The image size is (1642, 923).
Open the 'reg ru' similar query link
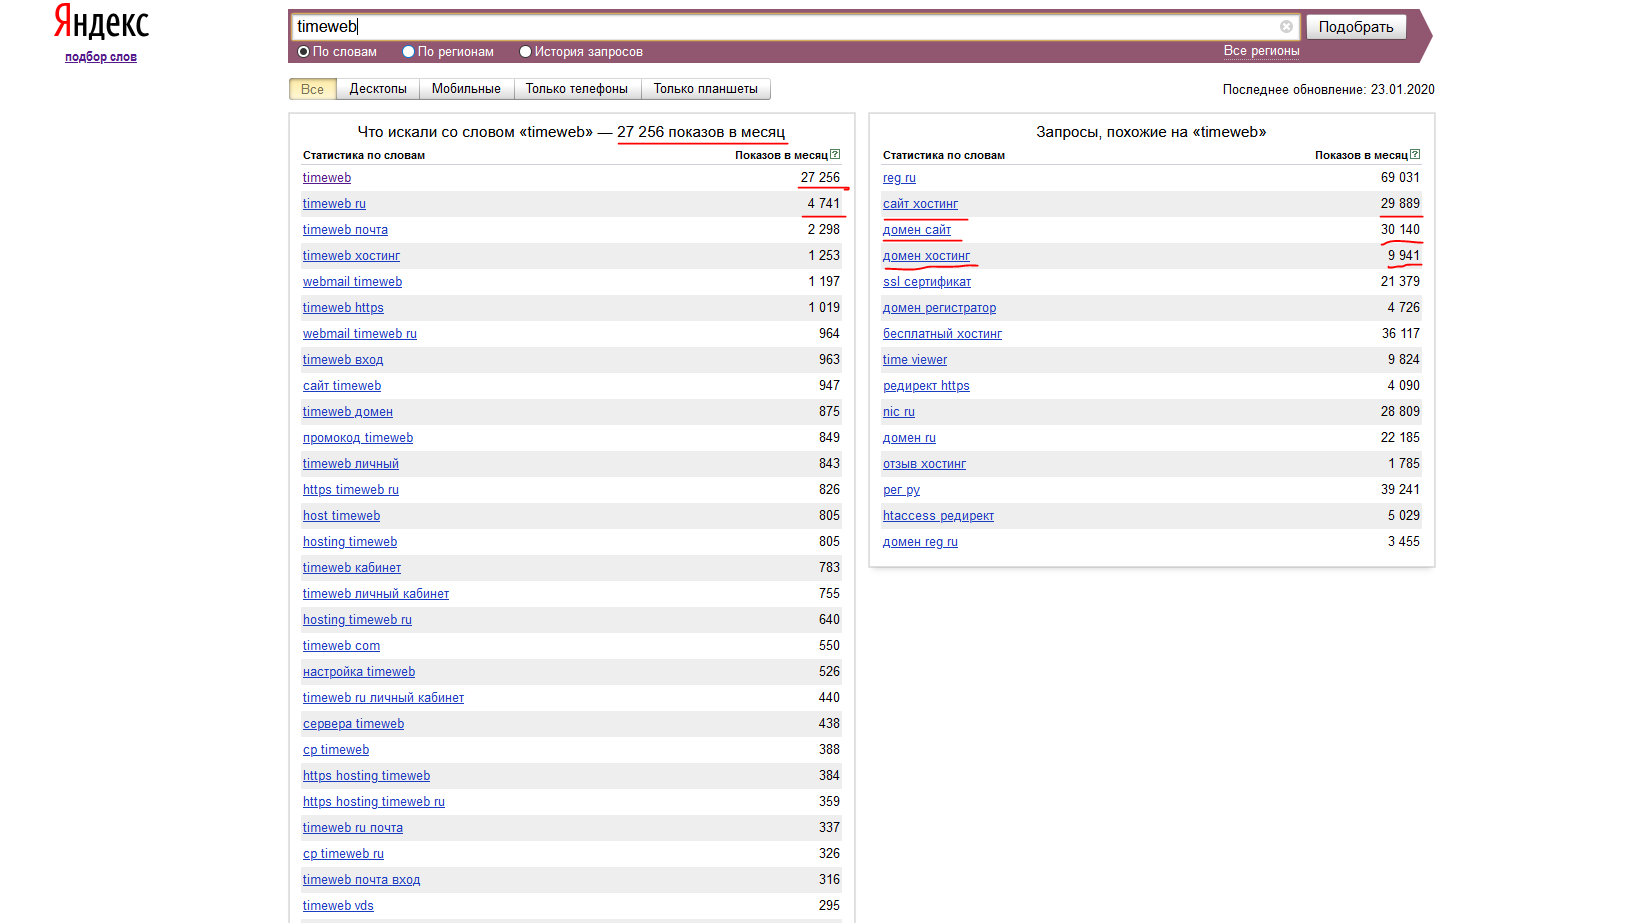pos(899,178)
